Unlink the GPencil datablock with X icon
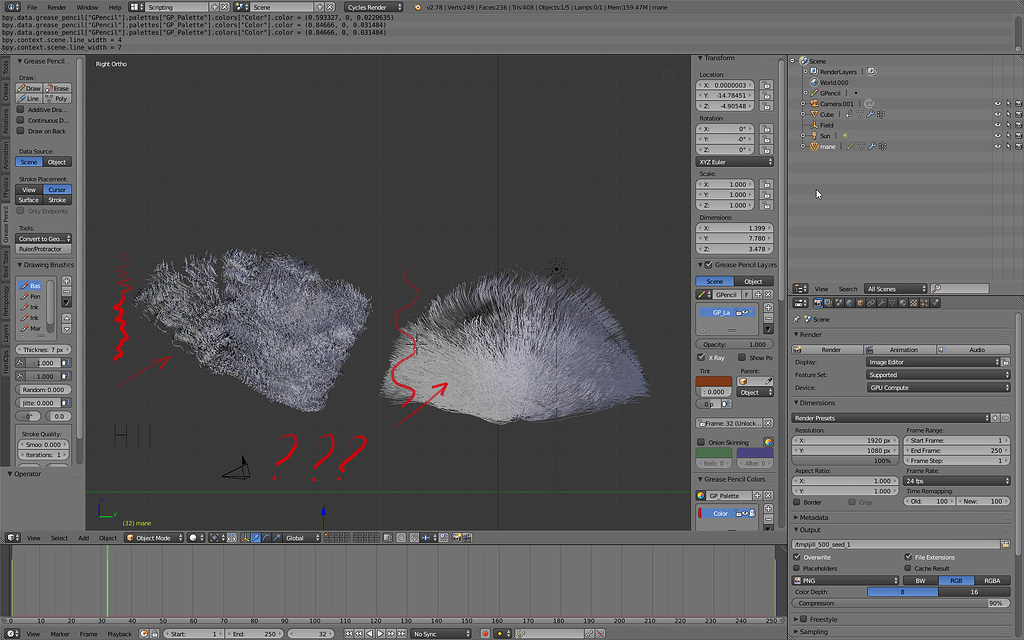Image resolution: width=1024 pixels, height=640 pixels. [769, 295]
